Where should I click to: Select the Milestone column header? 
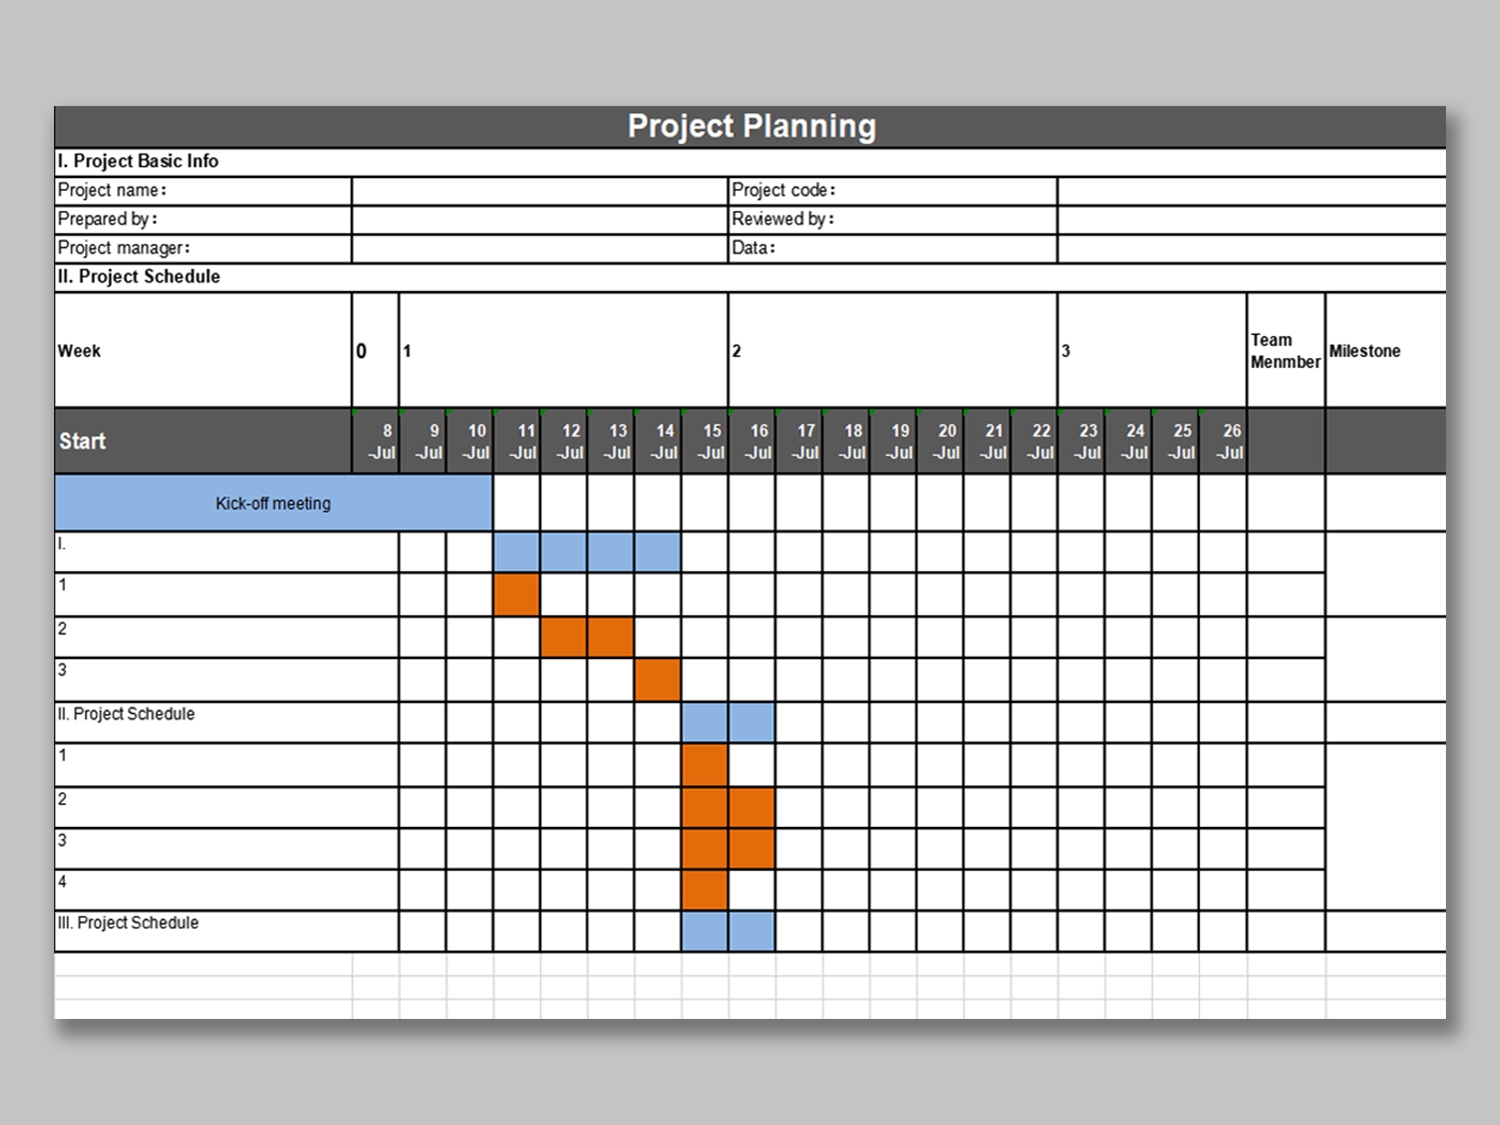pos(1384,351)
